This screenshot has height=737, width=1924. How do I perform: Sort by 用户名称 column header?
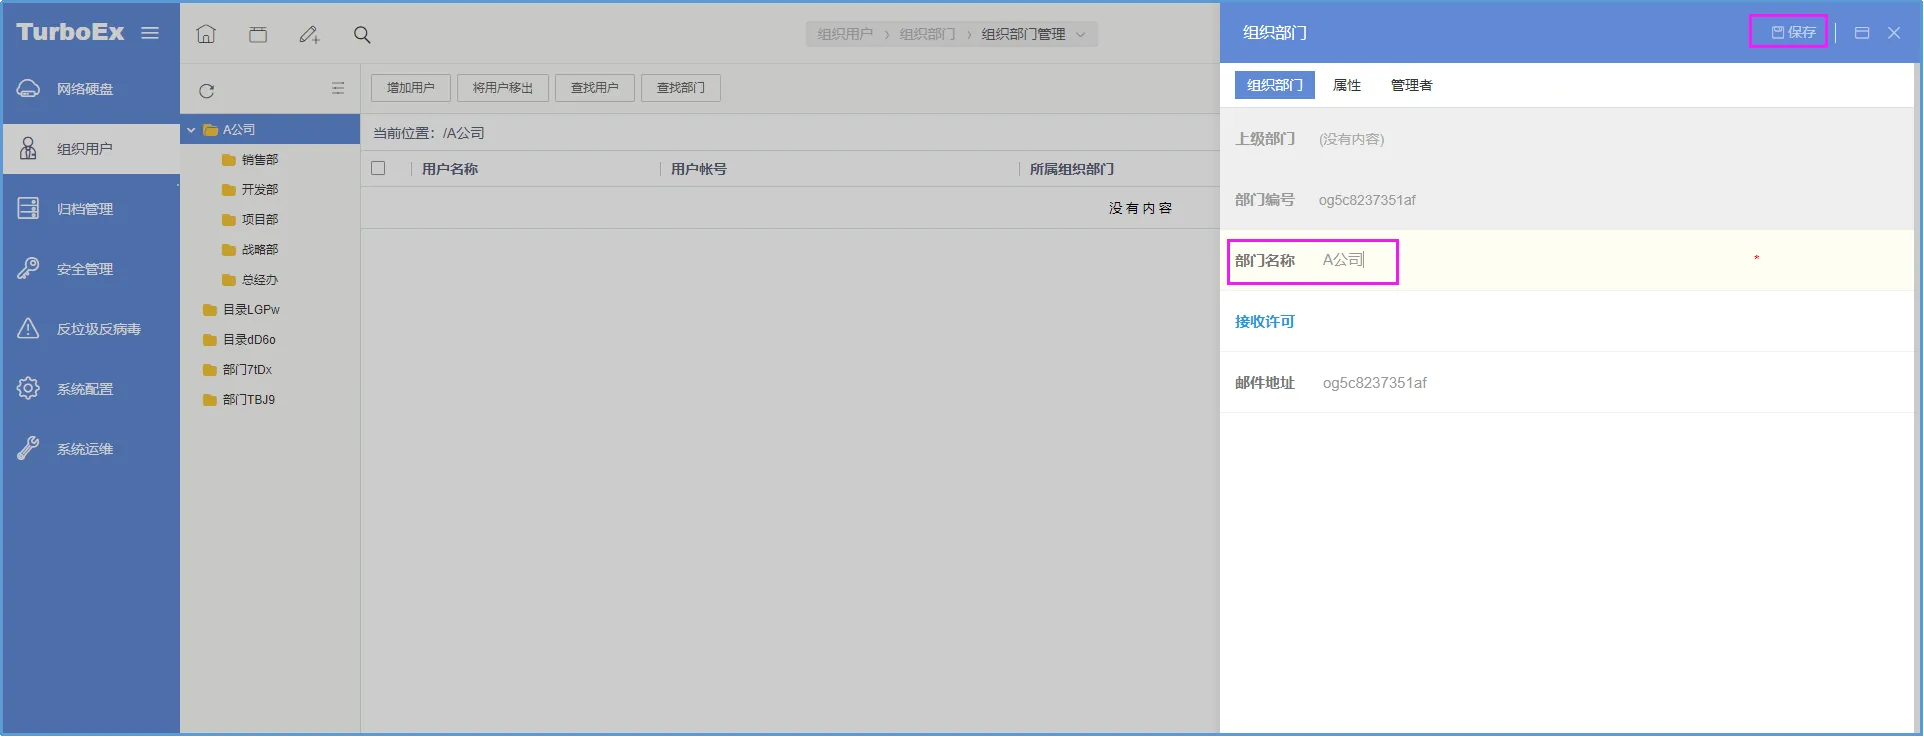(450, 169)
